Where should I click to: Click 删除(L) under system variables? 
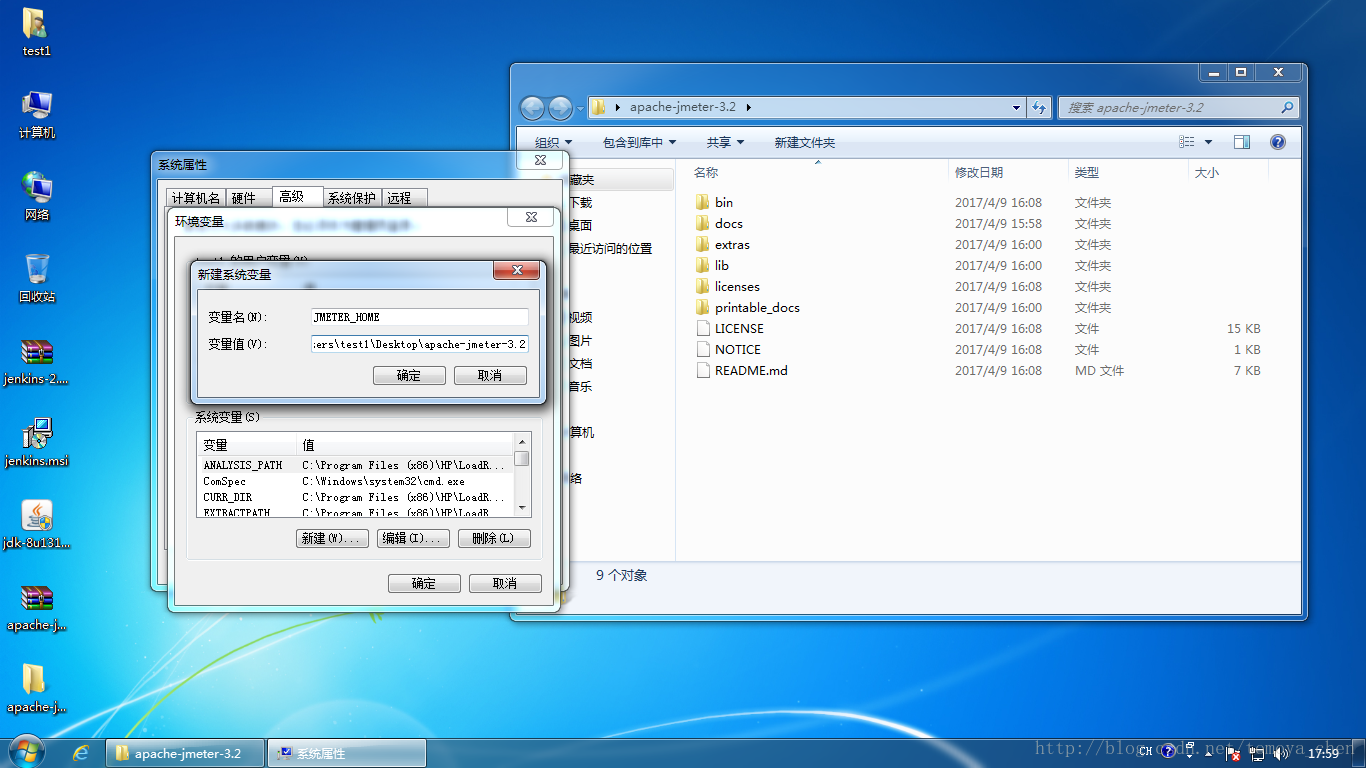pyautogui.click(x=494, y=538)
